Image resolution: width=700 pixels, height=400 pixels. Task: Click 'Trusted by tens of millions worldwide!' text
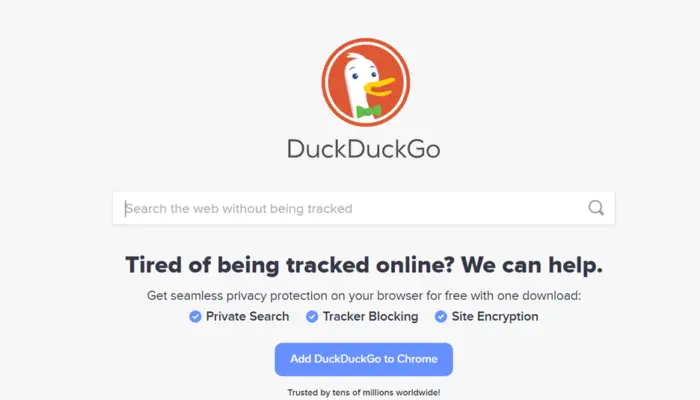tap(364, 392)
